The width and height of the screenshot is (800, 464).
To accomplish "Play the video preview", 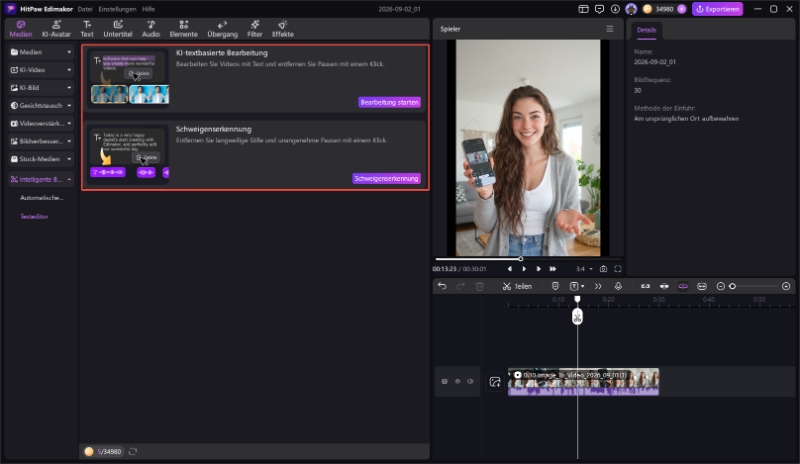I will (x=524, y=269).
